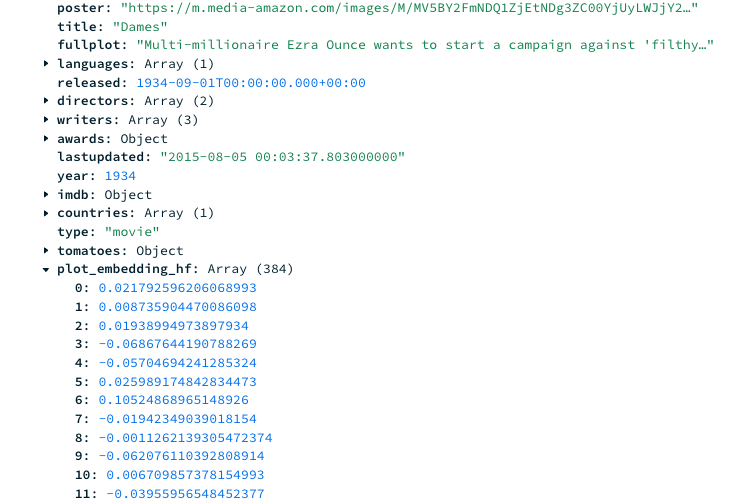
Task: Expand the languages array
Action: pyautogui.click(x=46, y=63)
